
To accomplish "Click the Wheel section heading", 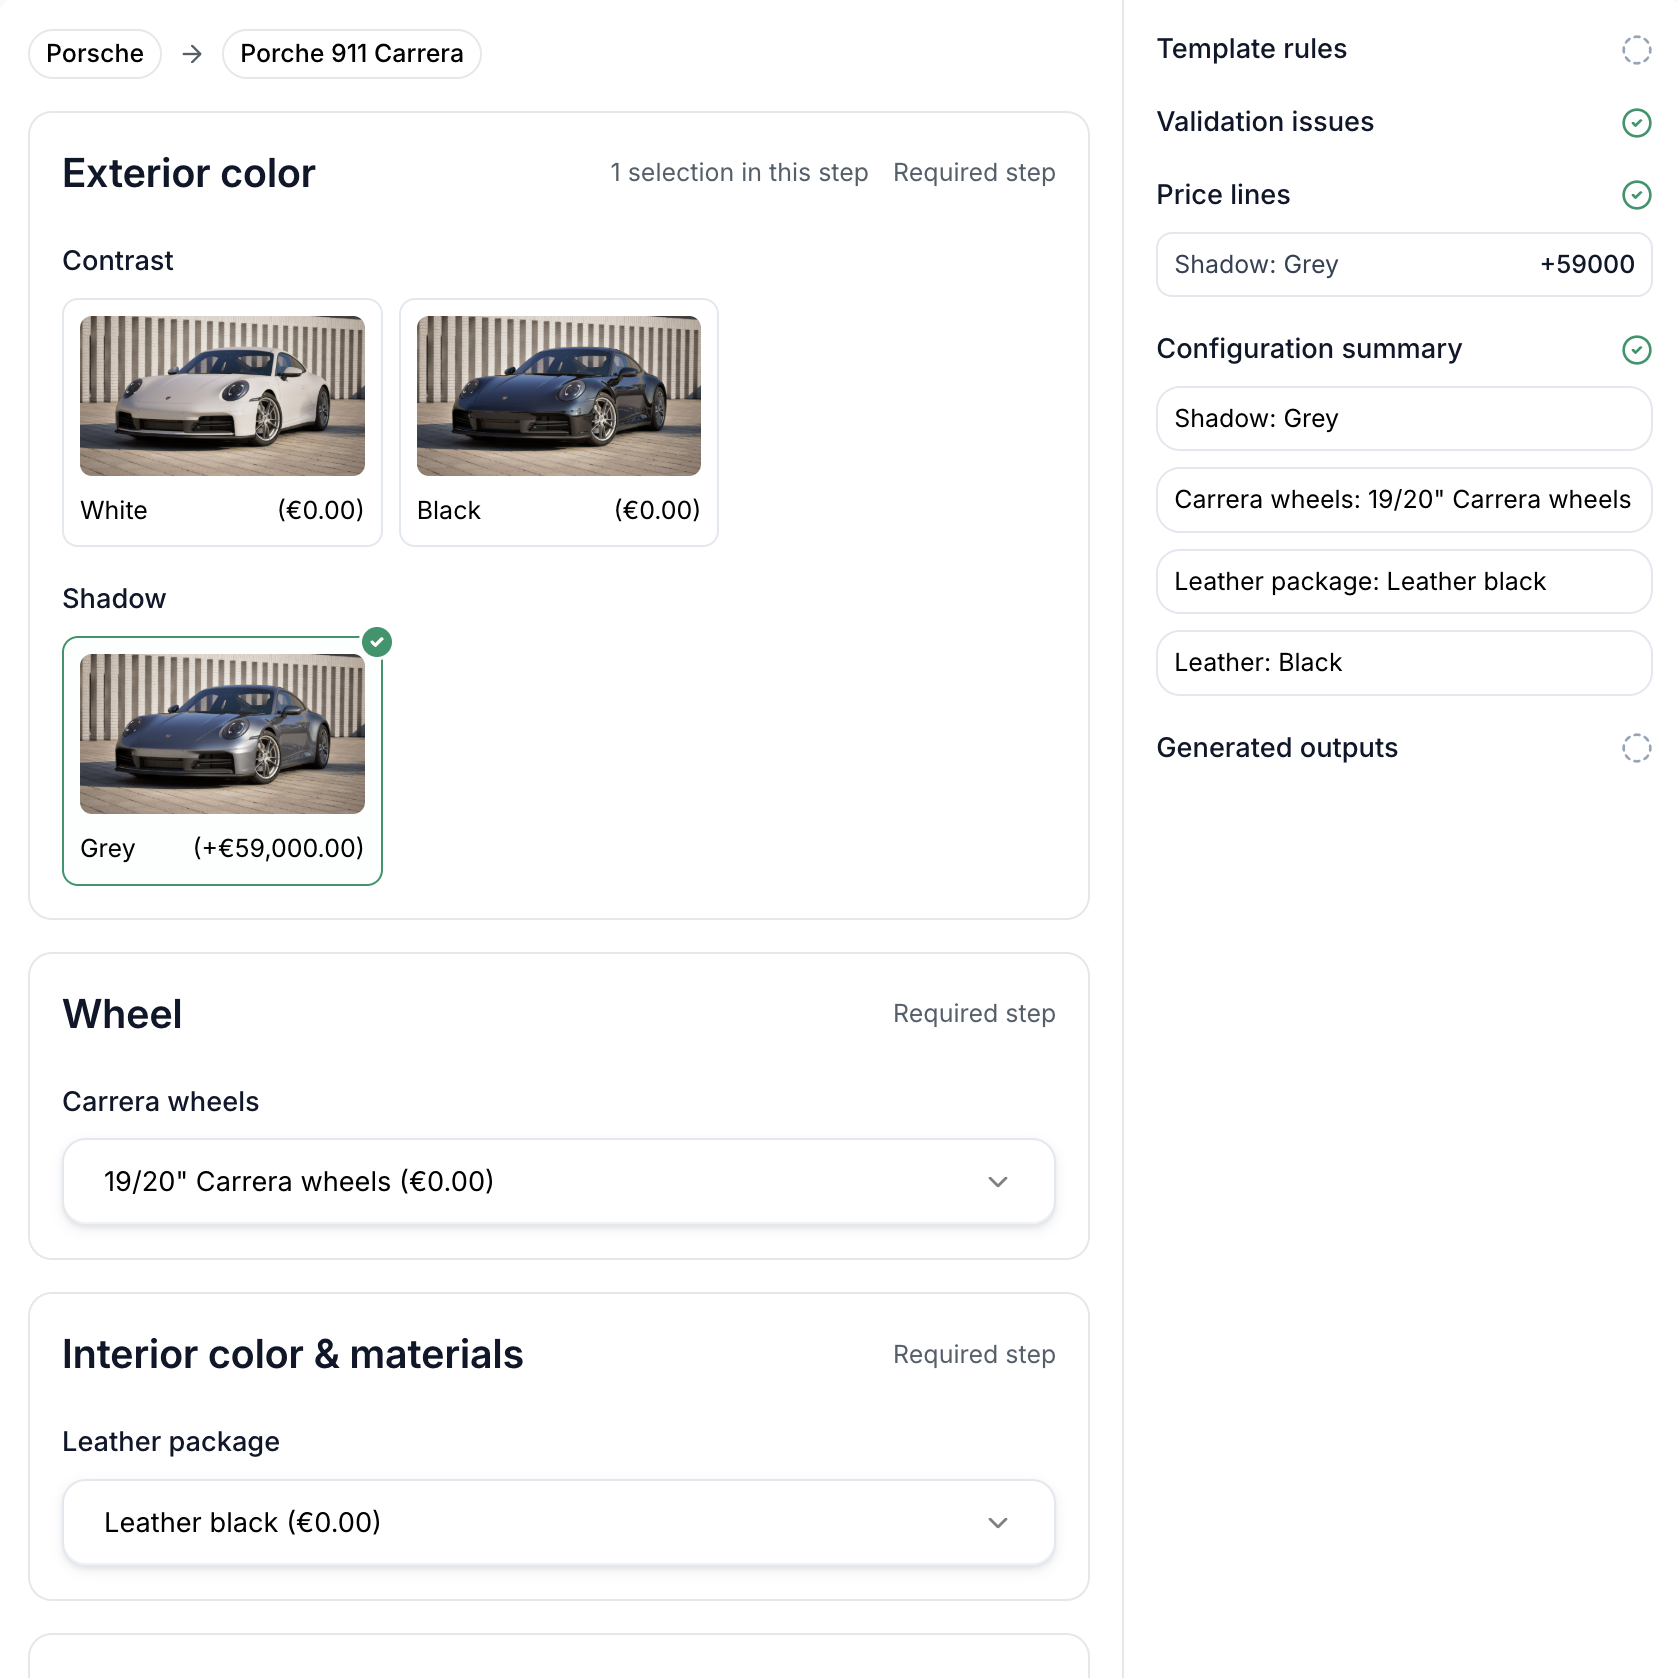I will (122, 1015).
